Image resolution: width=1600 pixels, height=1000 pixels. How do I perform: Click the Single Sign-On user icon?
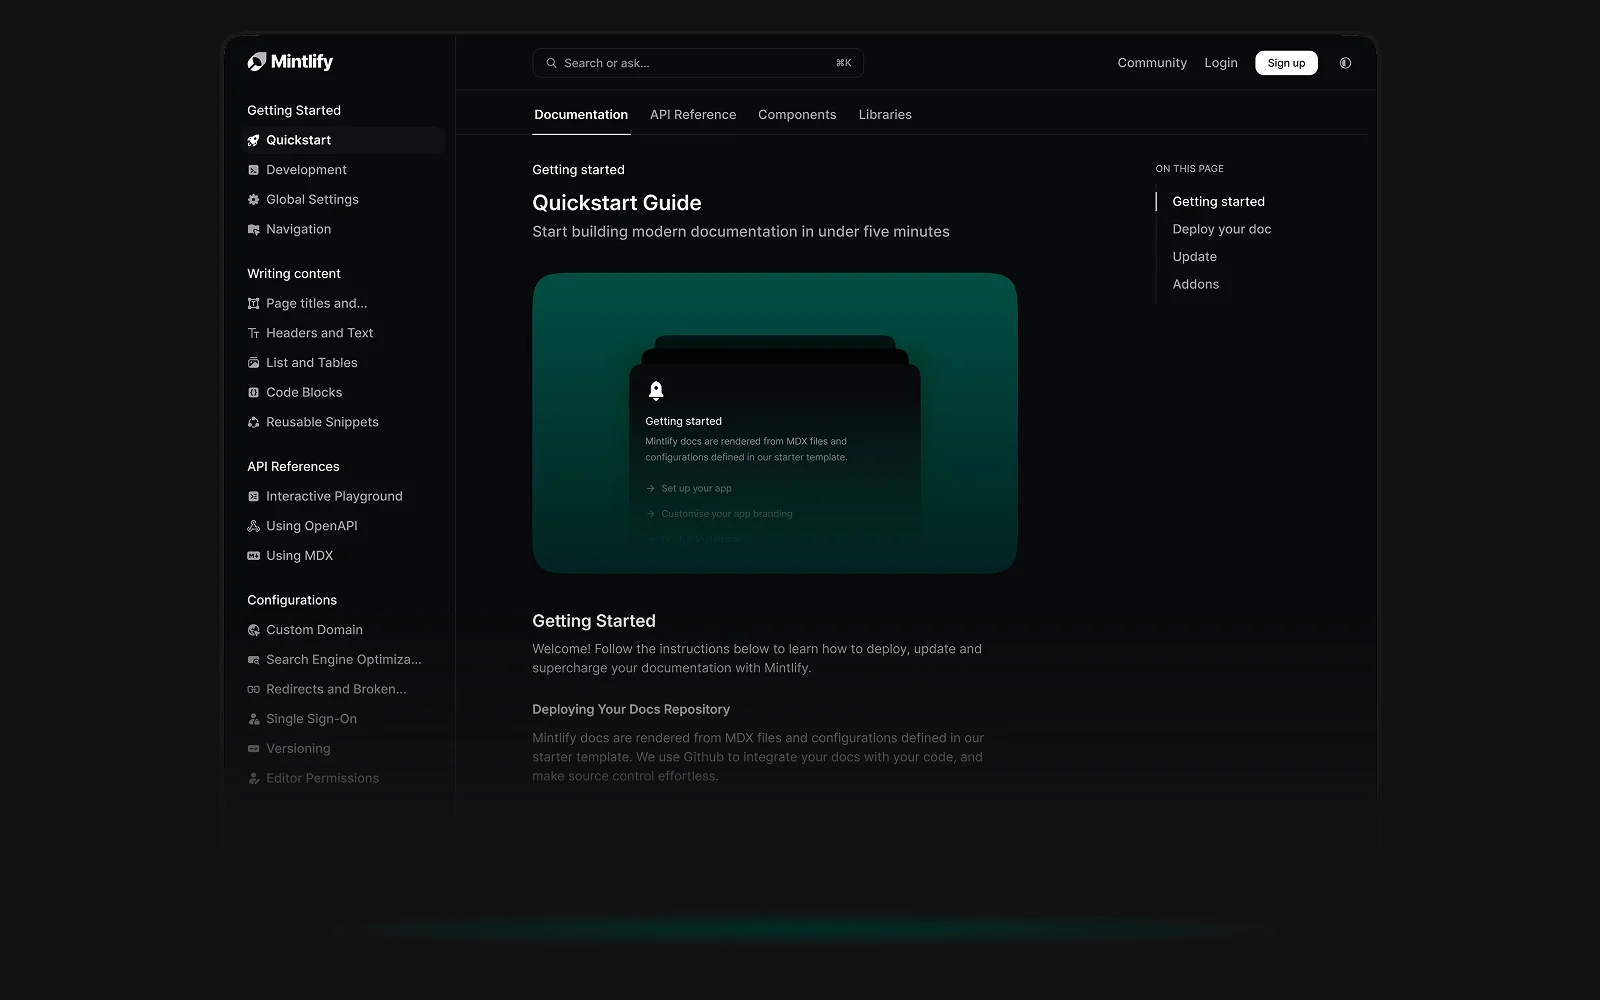pyautogui.click(x=253, y=719)
